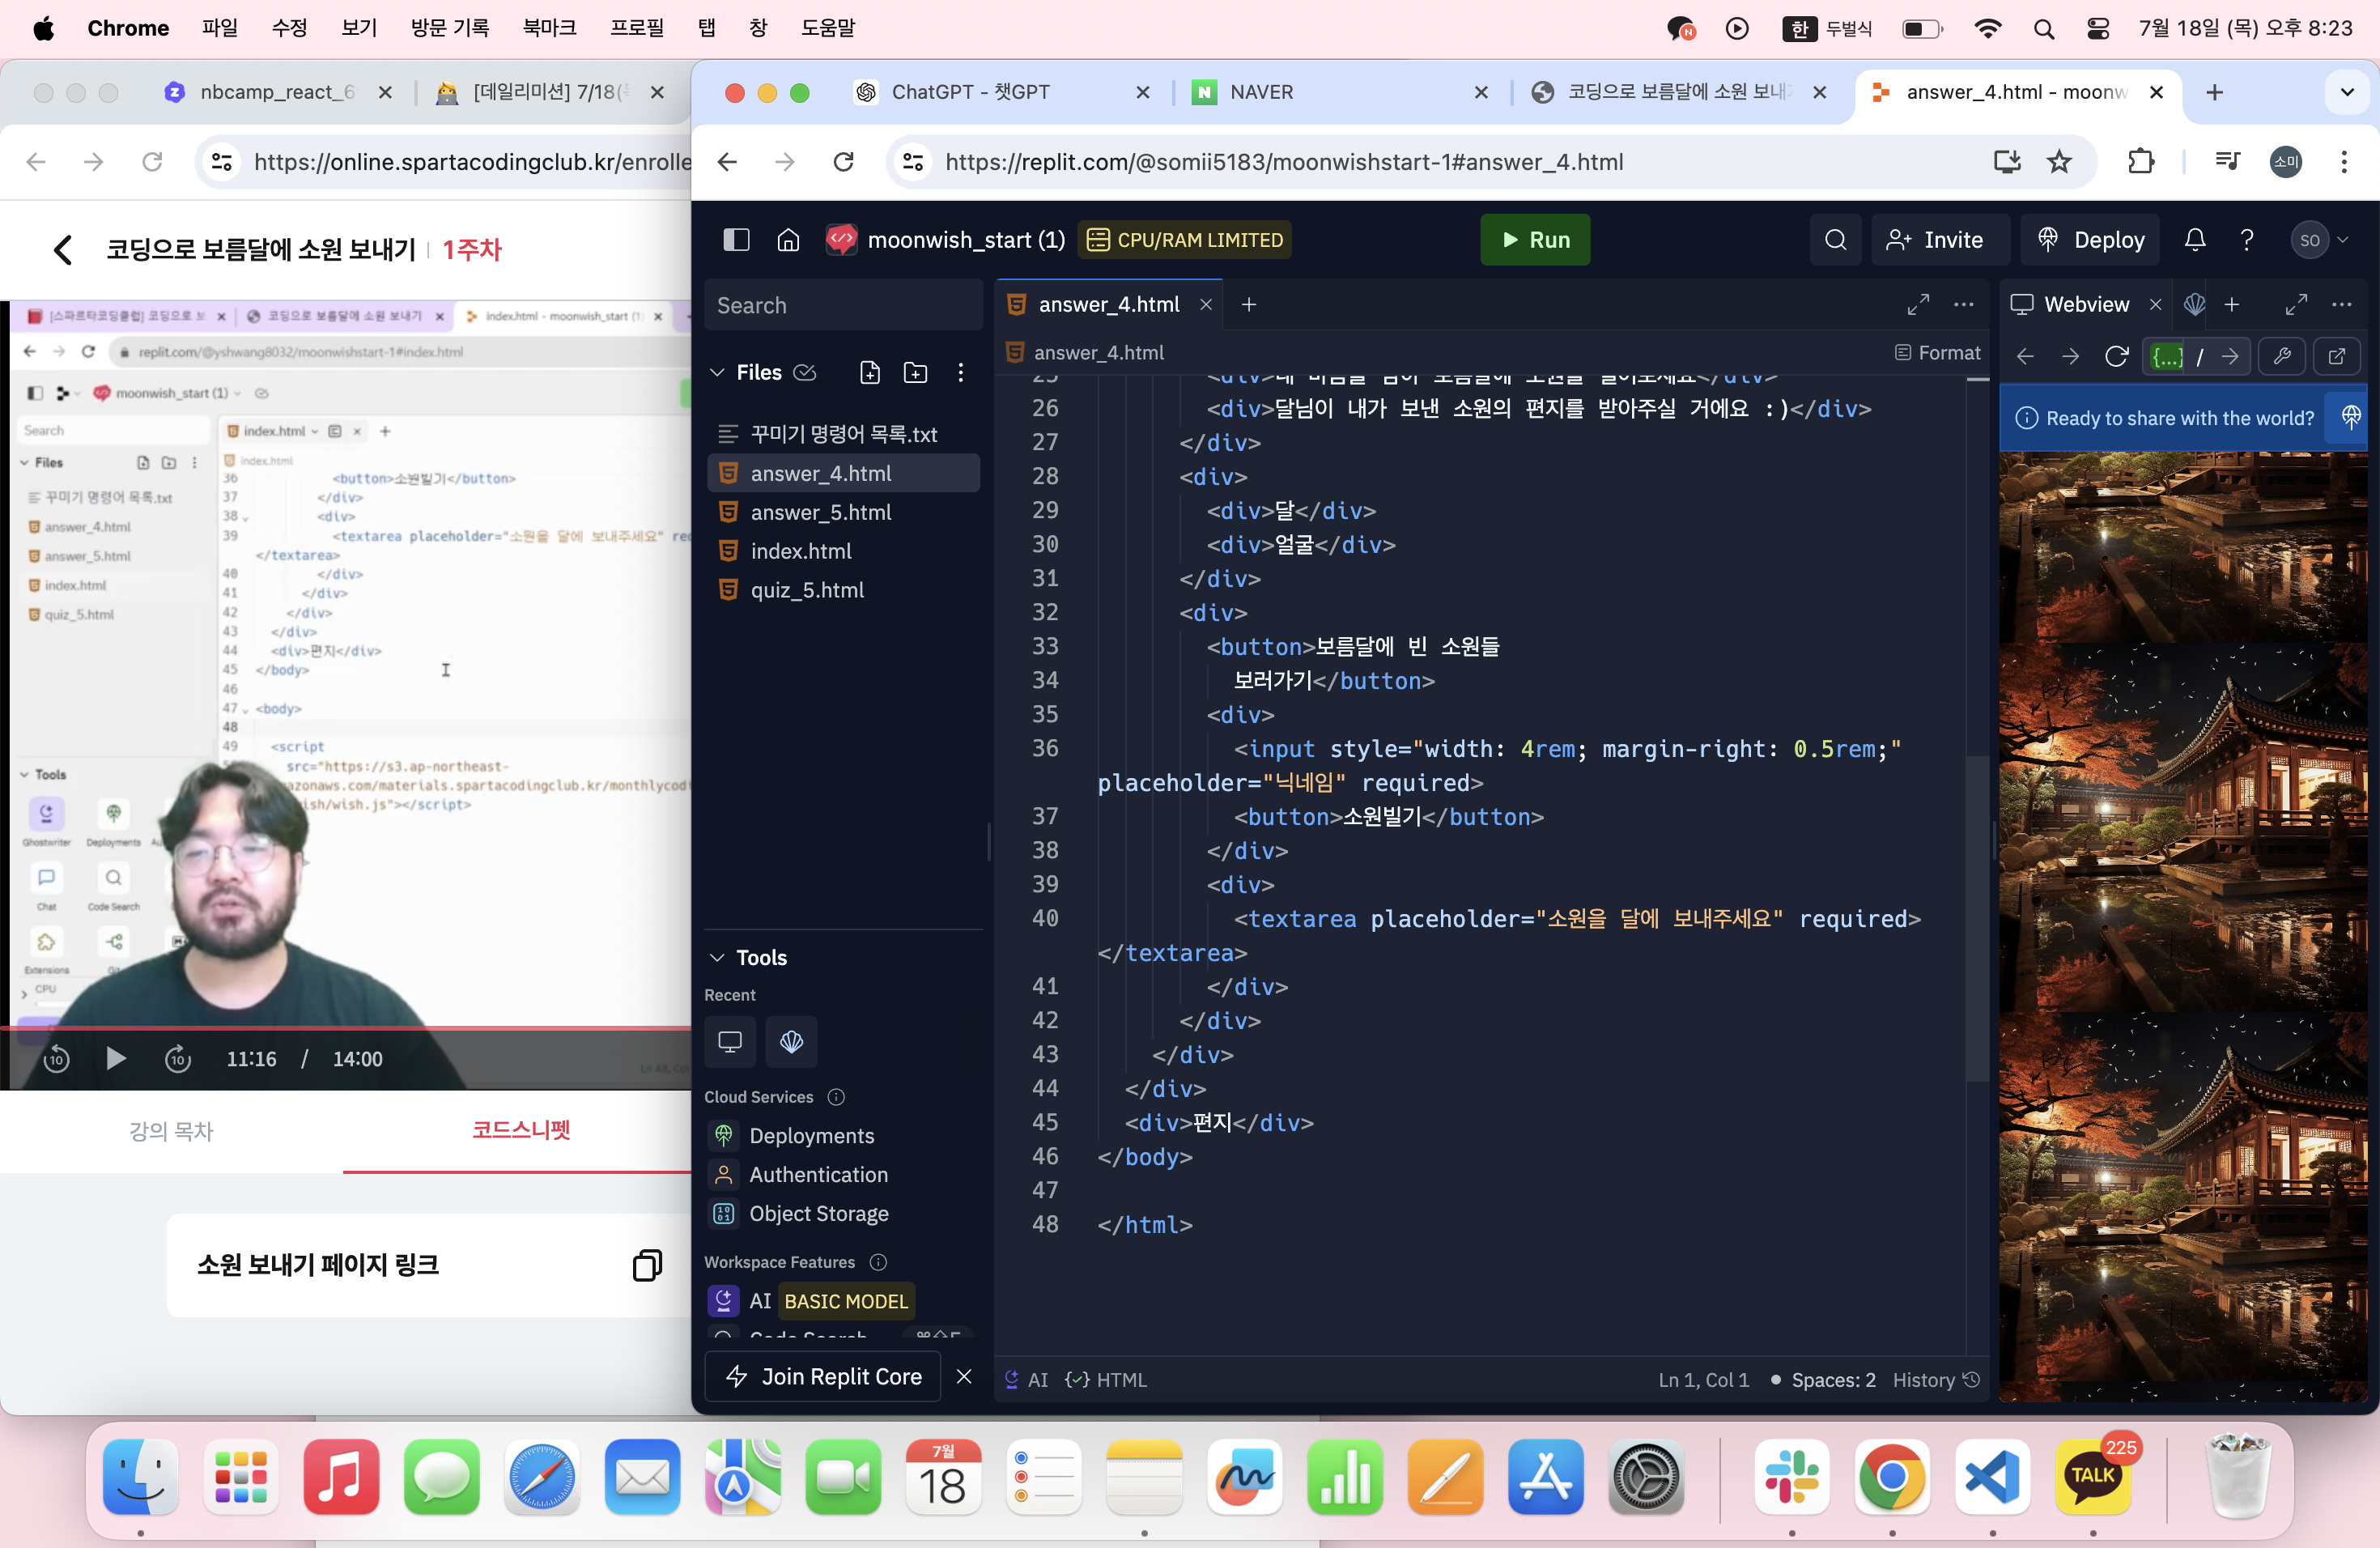Screen dimensions: 2380x1548
Task: Rewind lecture video 10 seconds
Action: coord(57,1058)
